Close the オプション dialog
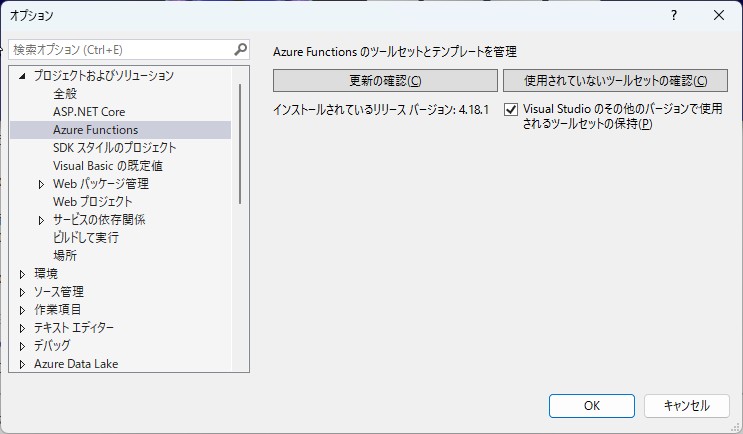This screenshot has width=743, height=434. [x=719, y=16]
